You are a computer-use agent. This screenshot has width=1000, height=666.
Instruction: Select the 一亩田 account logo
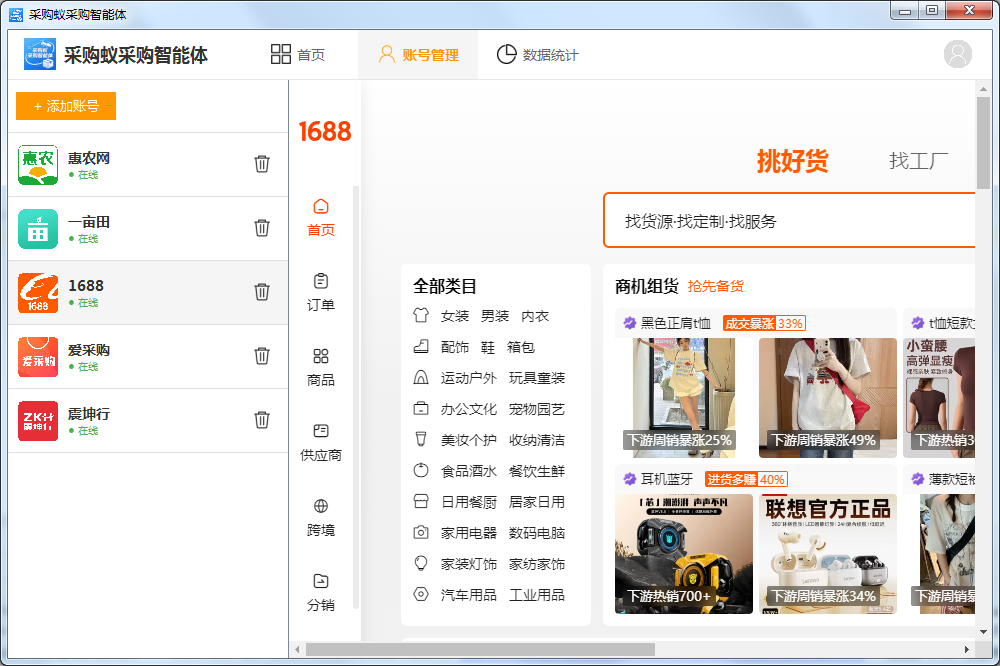(x=38, y=228)
